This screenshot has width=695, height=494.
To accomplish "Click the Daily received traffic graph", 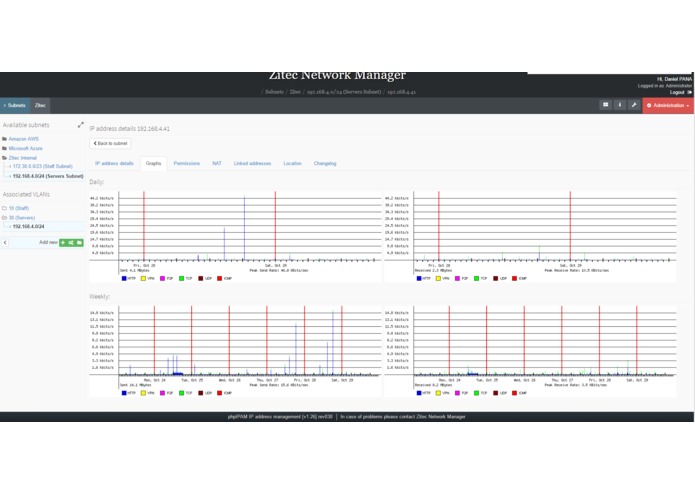I will point(530,237).
